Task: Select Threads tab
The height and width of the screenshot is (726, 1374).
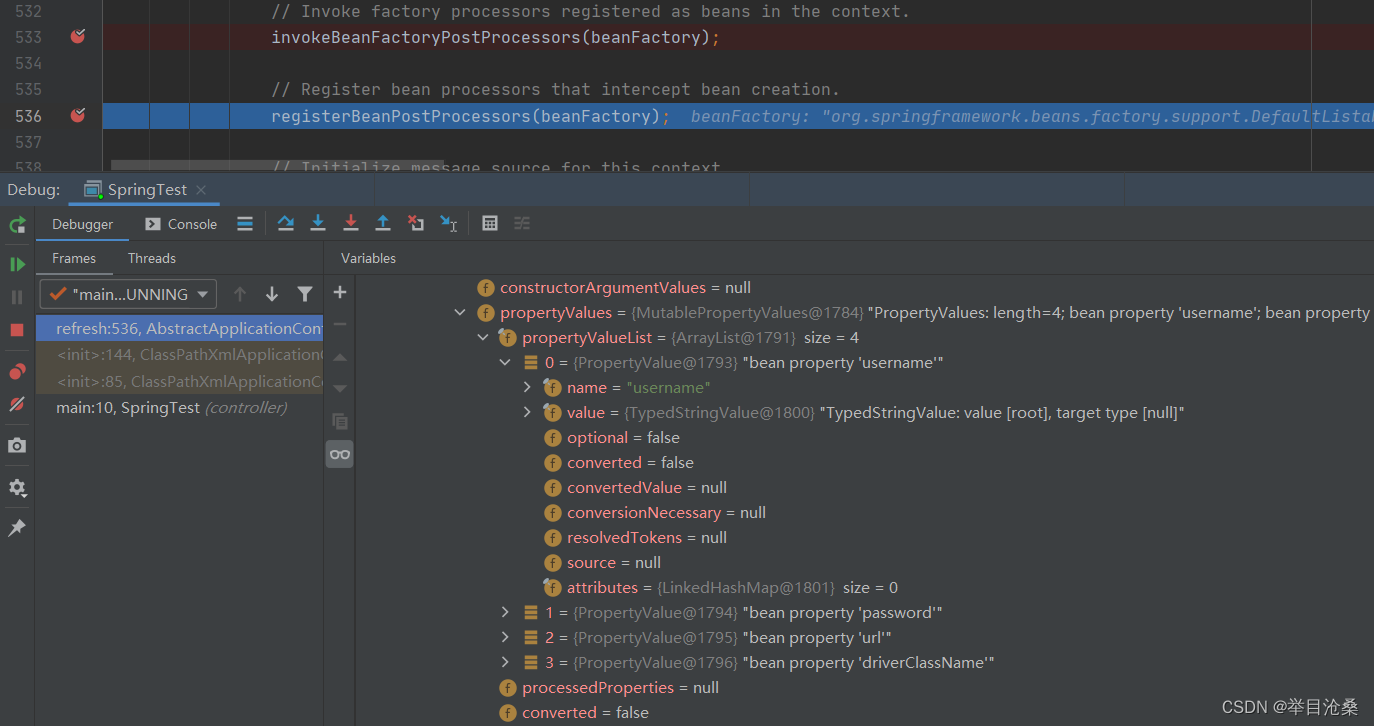Action: click(x=152, y=258)
